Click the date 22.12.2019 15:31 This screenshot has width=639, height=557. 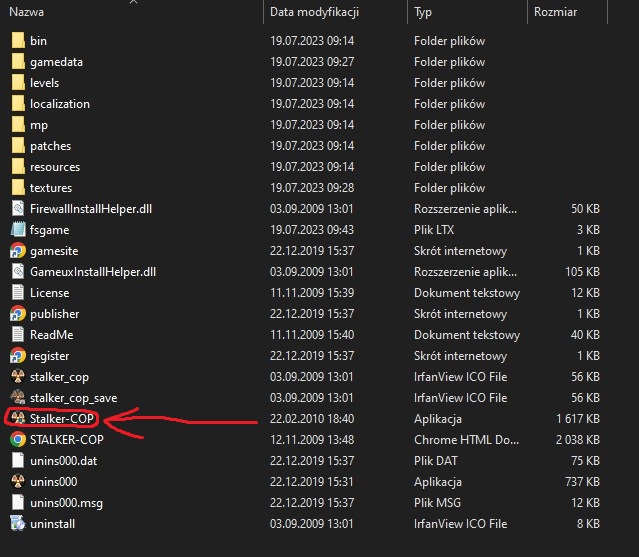point(312,482)
